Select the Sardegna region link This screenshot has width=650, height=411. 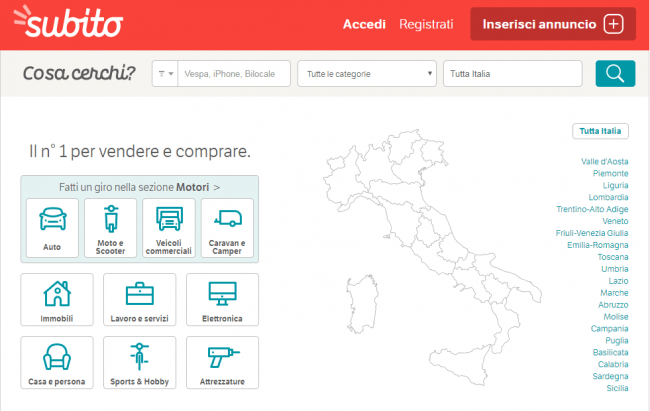coord(610,376)
